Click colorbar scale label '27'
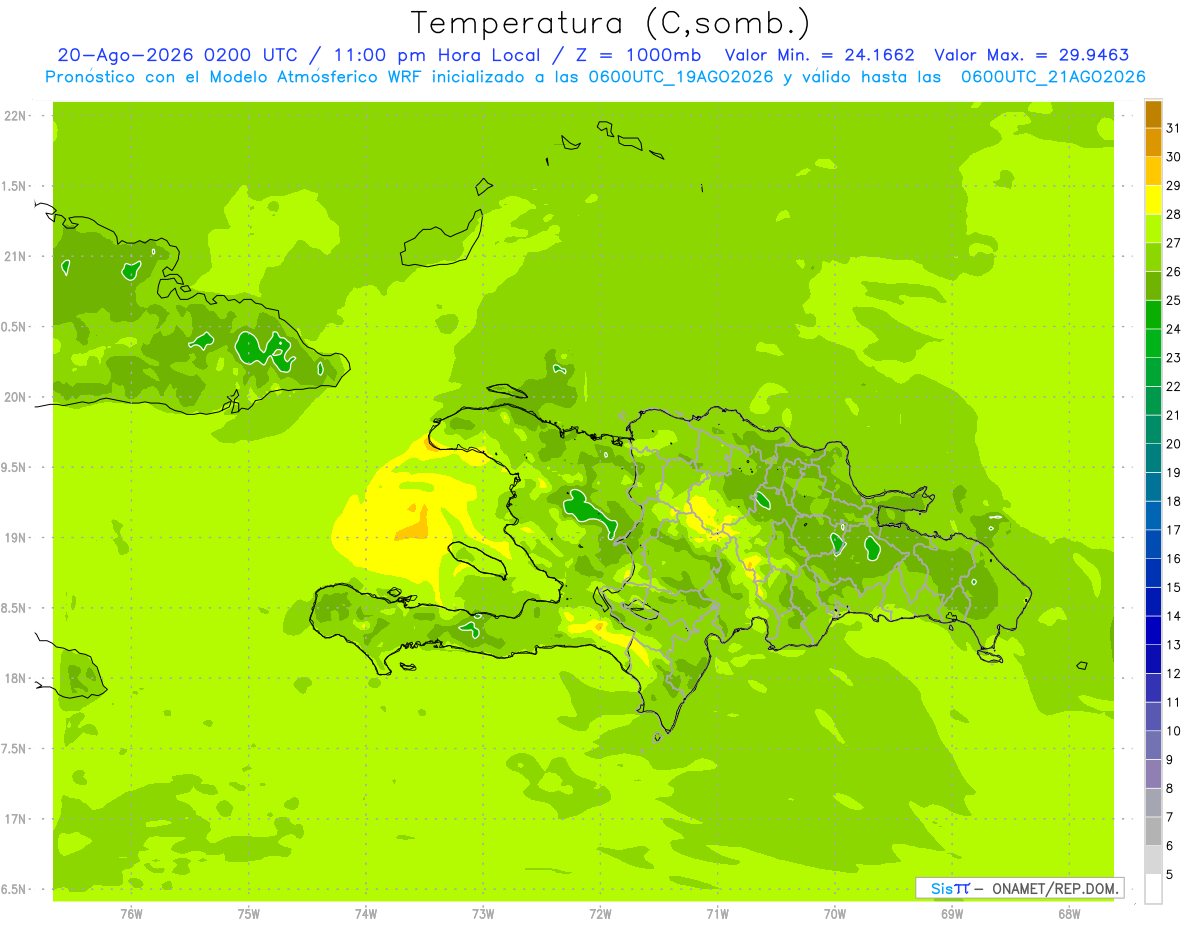 pyautogui.click(x=1174, y=243)
